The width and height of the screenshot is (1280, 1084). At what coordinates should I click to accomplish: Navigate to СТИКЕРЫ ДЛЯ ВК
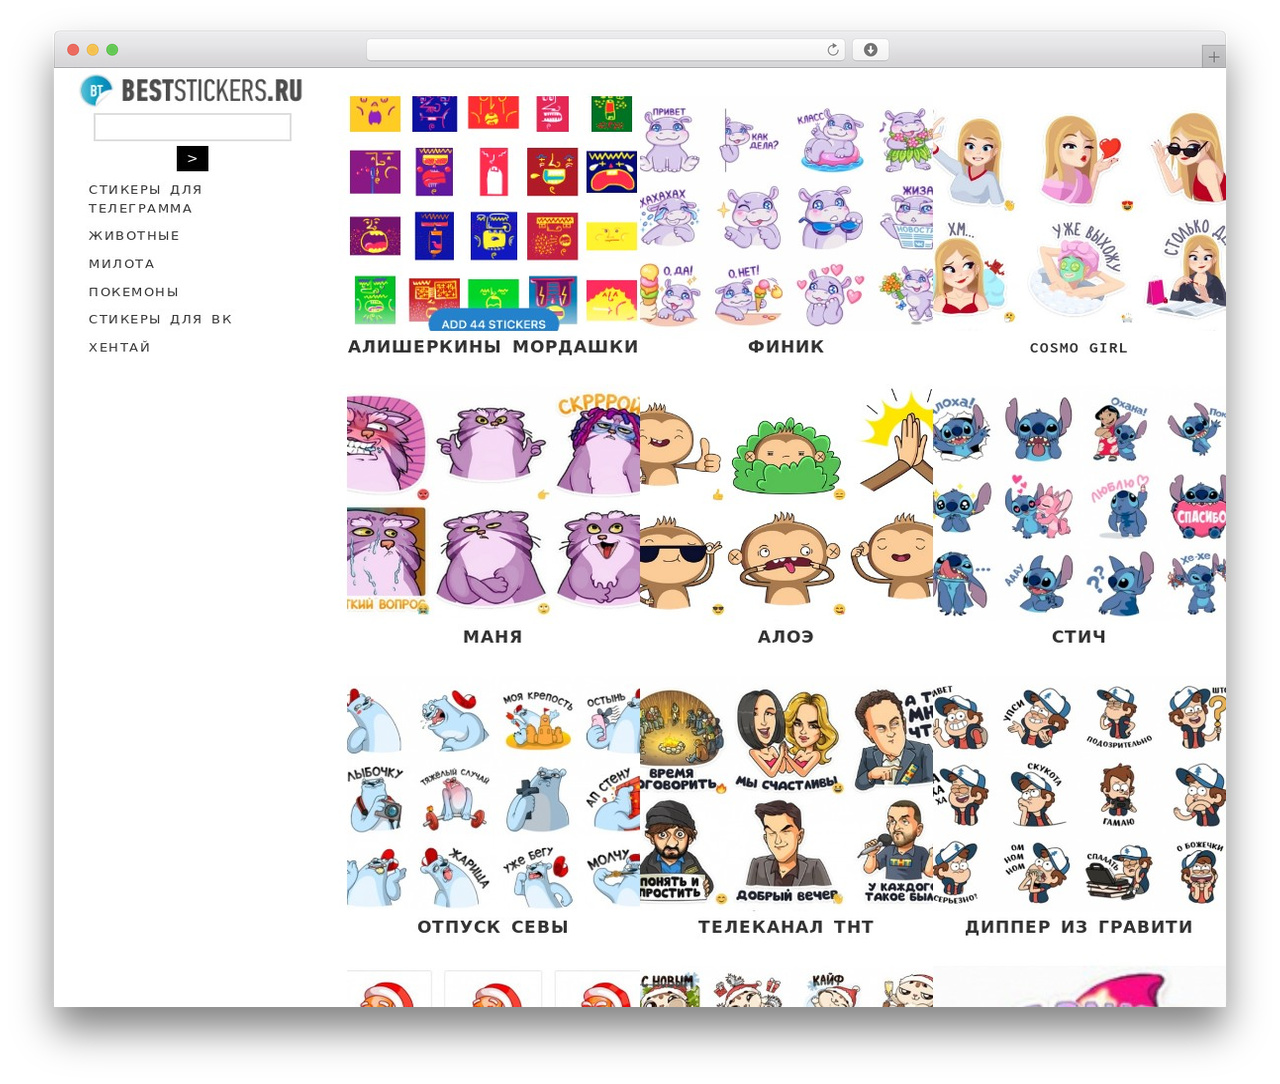coord(160,319)
